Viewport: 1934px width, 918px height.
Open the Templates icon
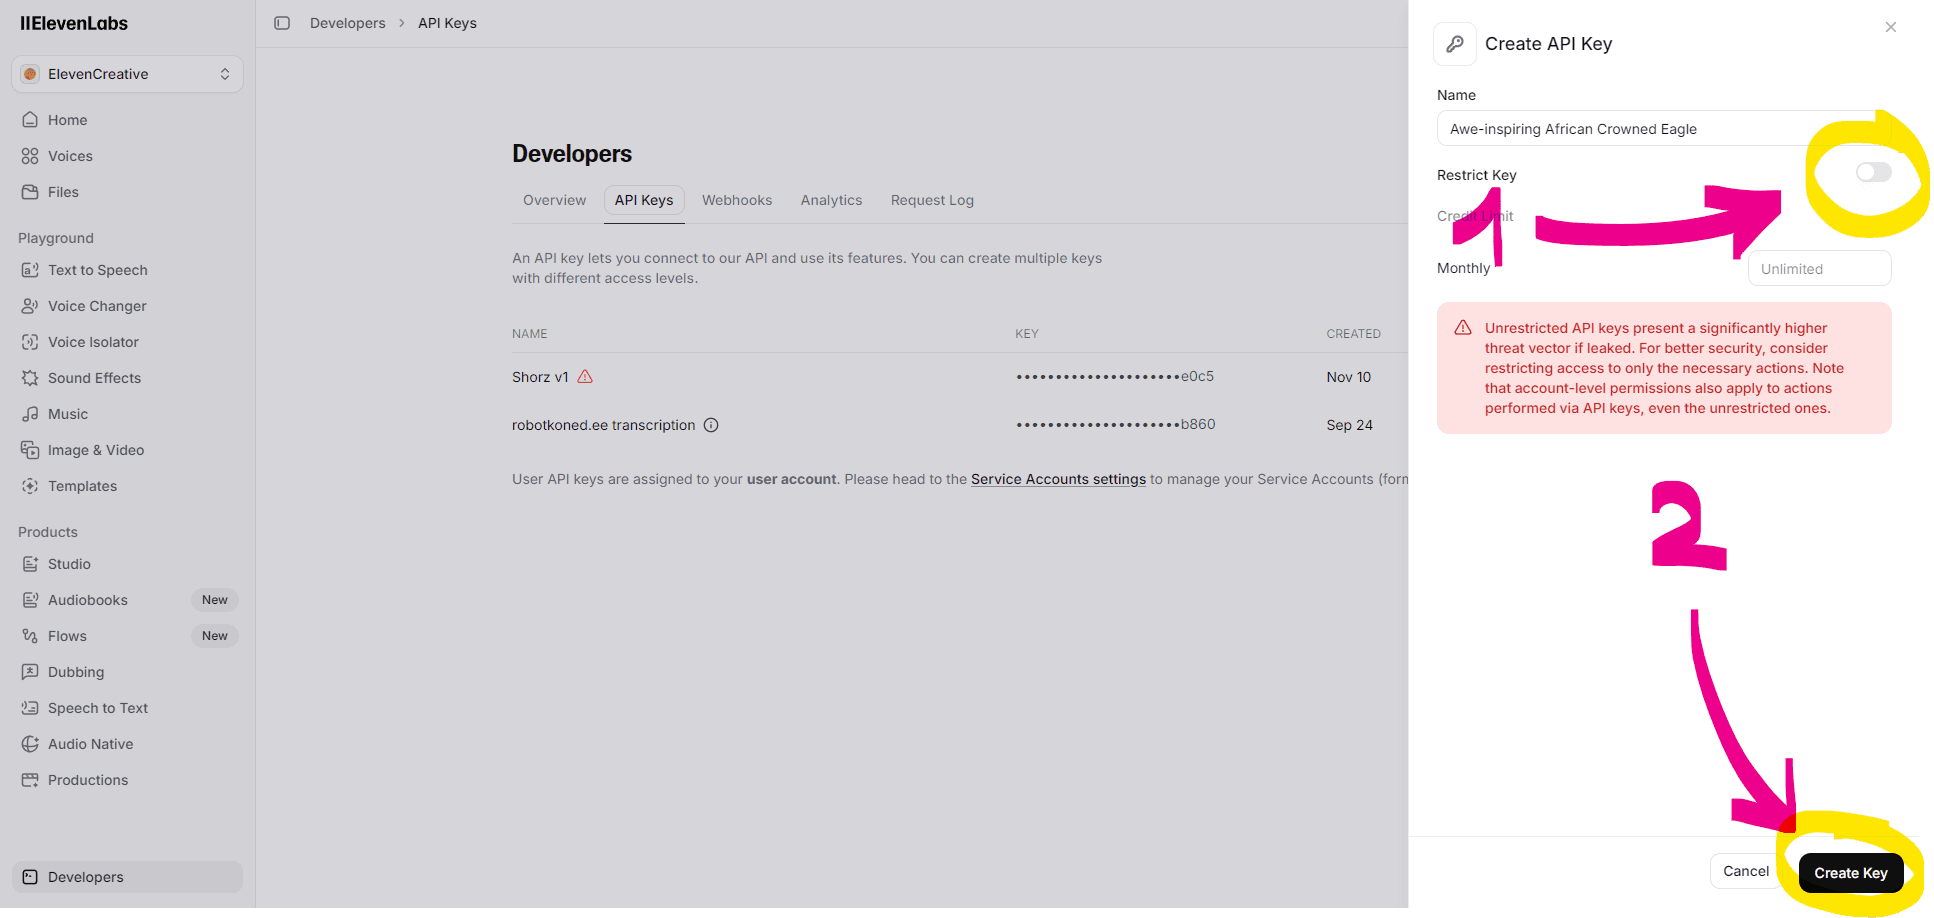pyautogui.click(x=30, y=486)
